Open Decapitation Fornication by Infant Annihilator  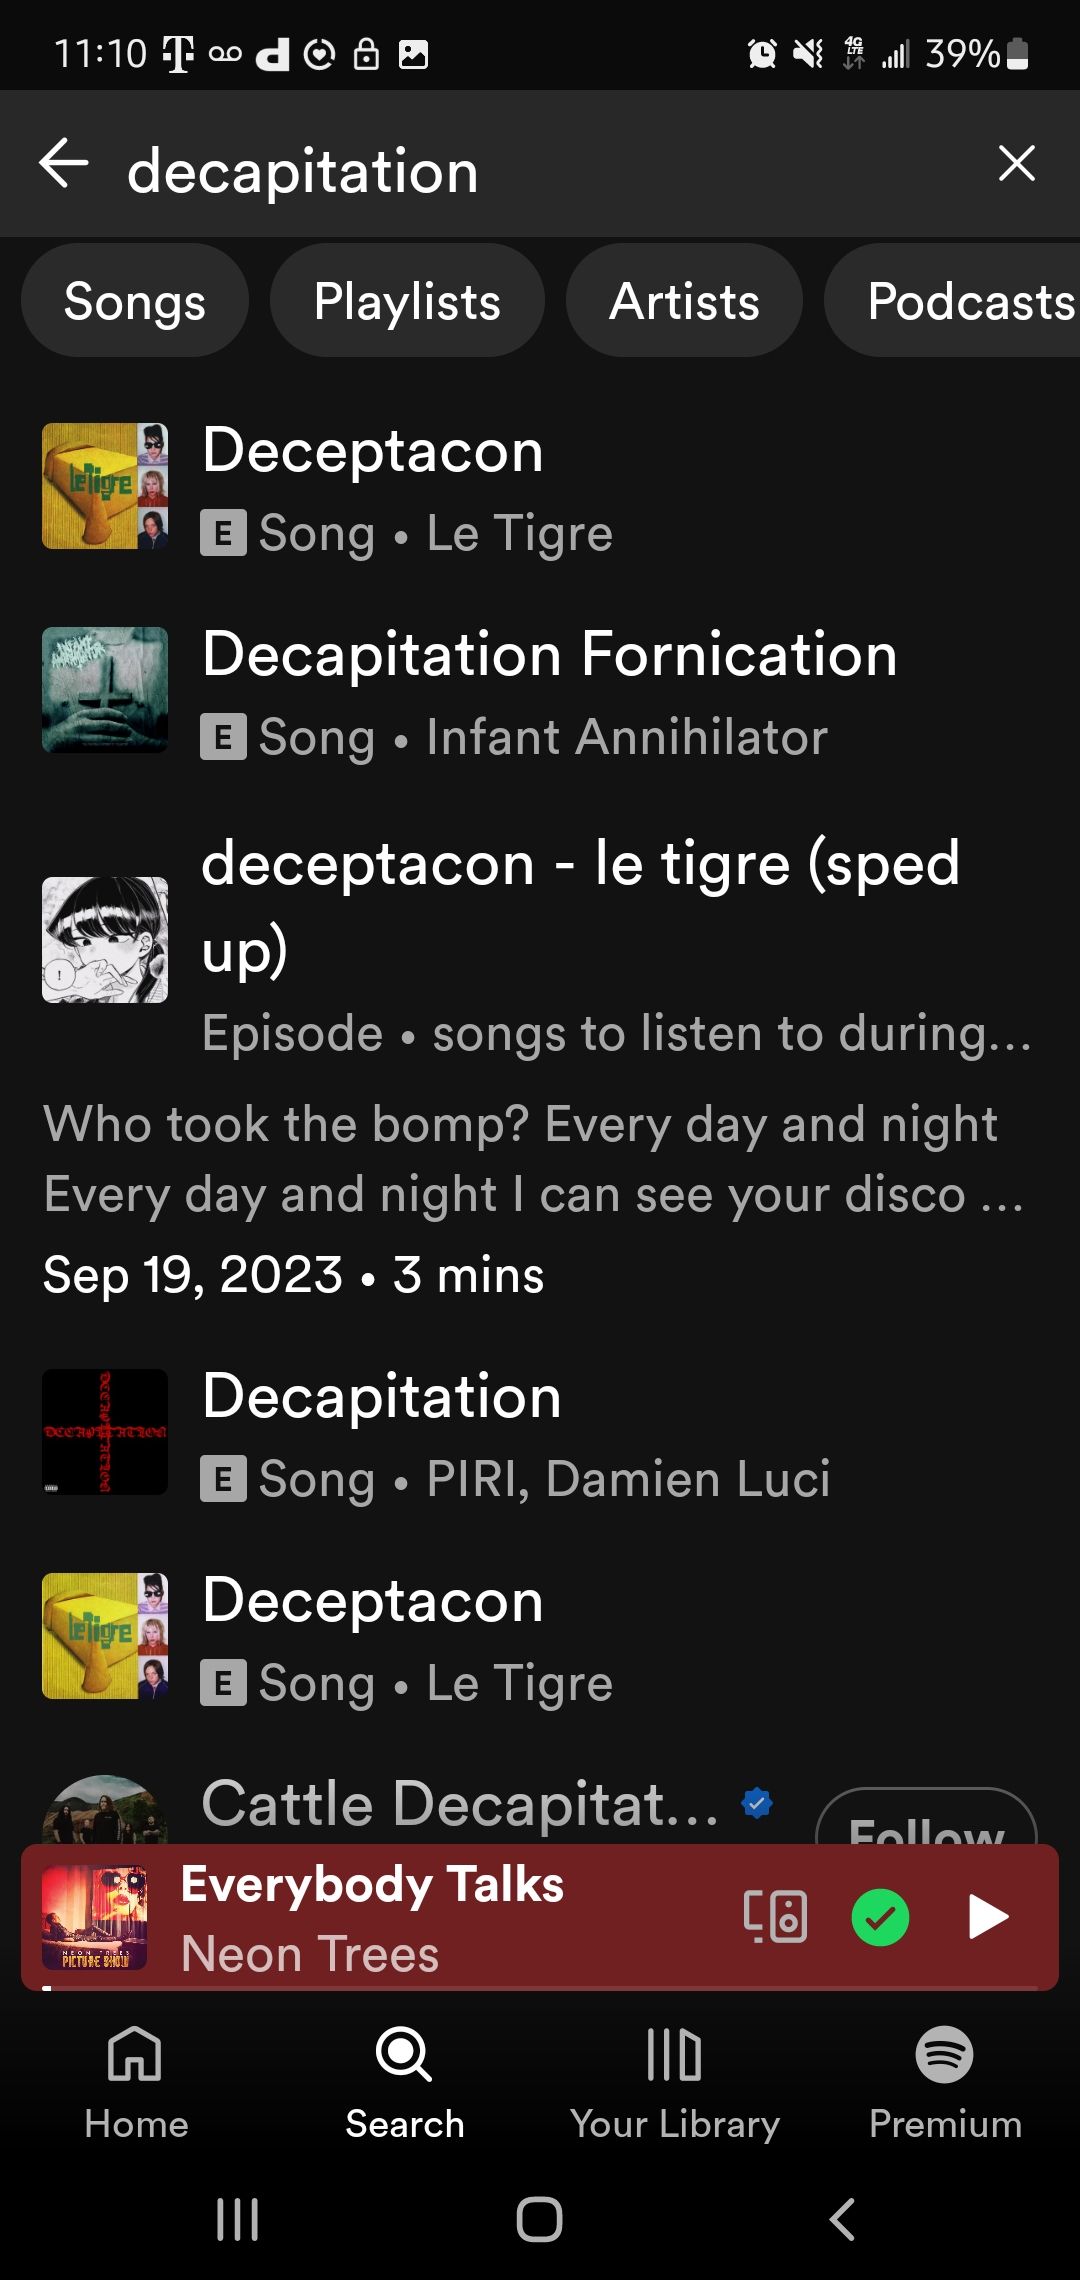click(548, 692)
